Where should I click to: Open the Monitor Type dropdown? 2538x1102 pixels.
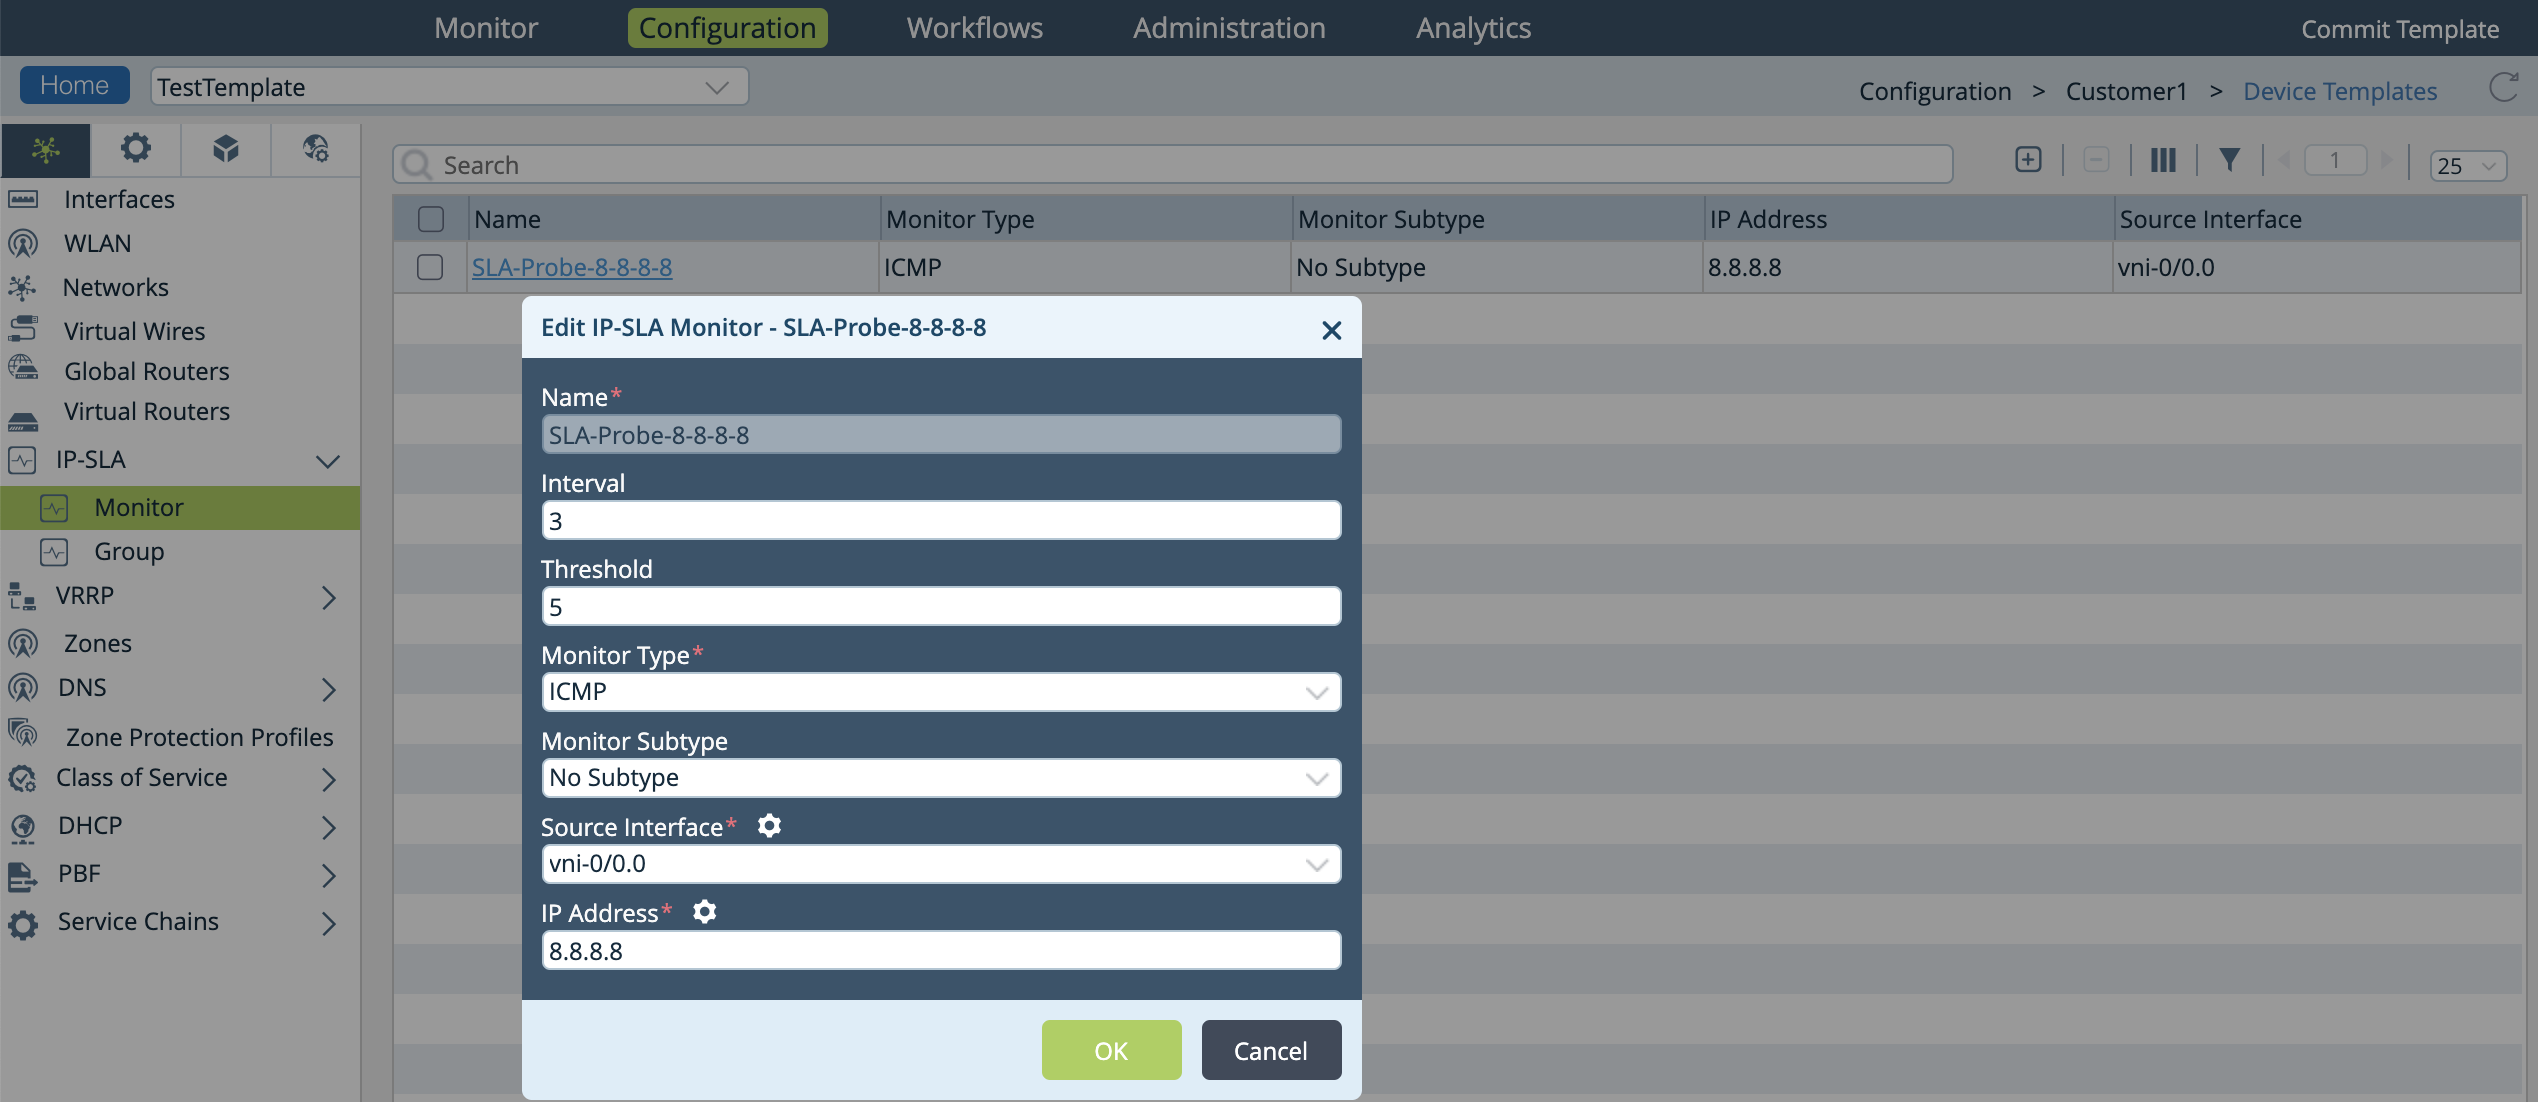point(940,692)
